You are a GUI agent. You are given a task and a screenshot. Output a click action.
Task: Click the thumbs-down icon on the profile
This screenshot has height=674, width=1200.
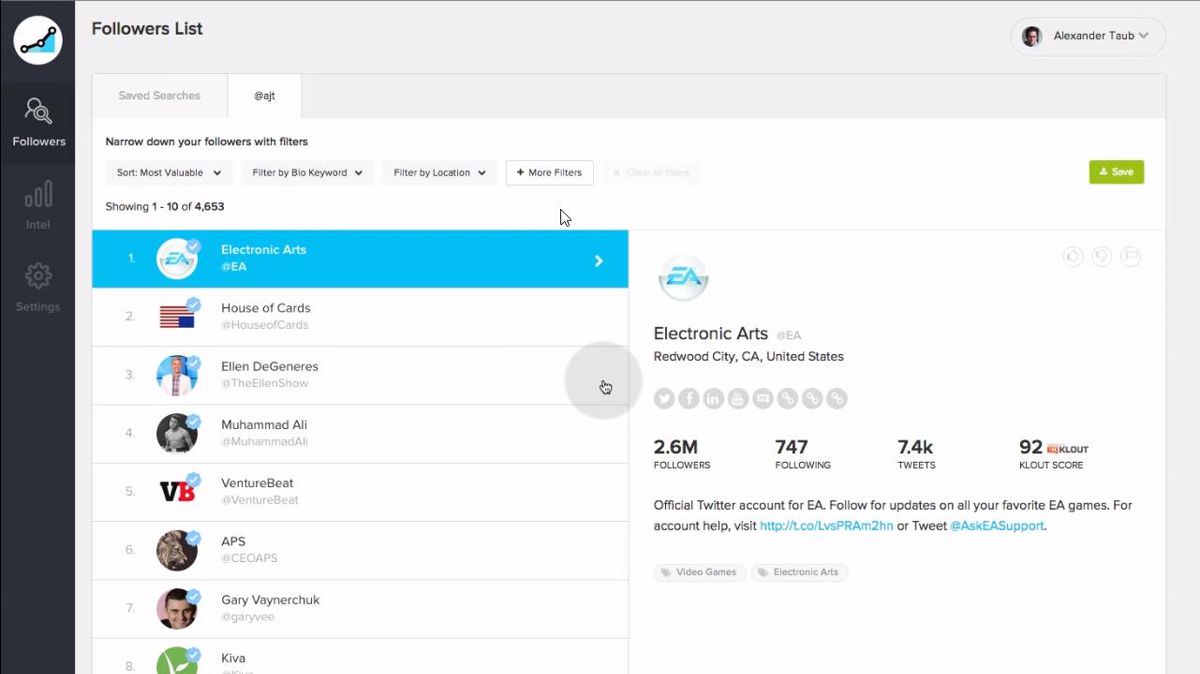tap(1102, 257)
